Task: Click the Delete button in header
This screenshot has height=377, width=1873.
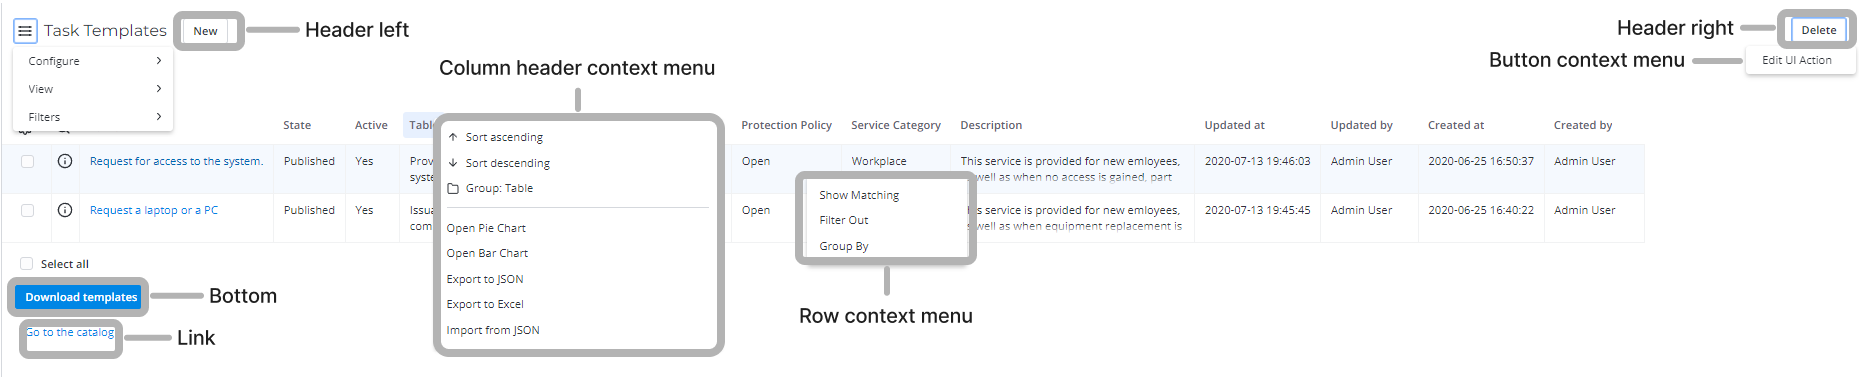Action: pyautogui.click(x=1819, y=30)
